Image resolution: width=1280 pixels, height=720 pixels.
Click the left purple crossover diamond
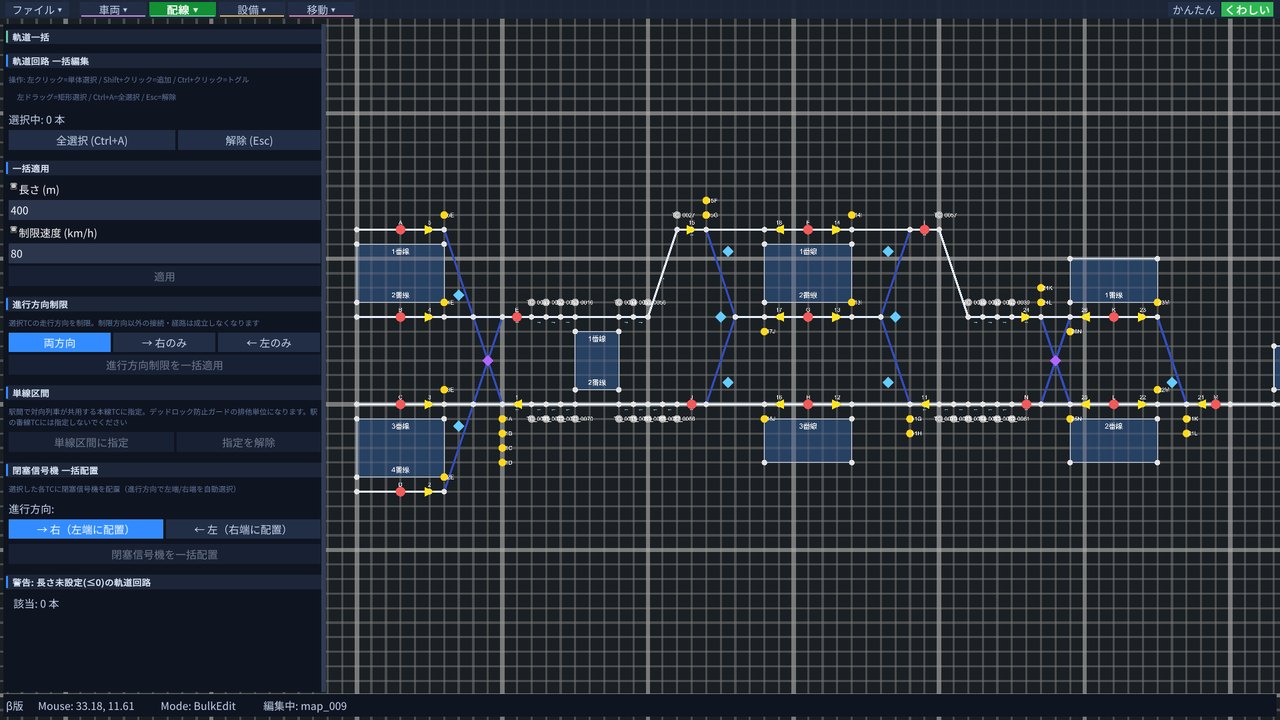[488, 360]
